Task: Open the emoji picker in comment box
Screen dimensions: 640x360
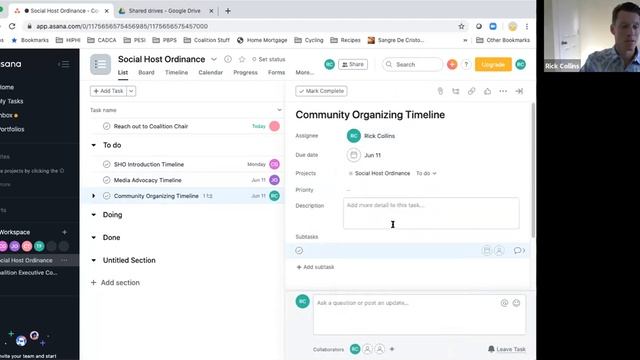Action: click(516, 303)
